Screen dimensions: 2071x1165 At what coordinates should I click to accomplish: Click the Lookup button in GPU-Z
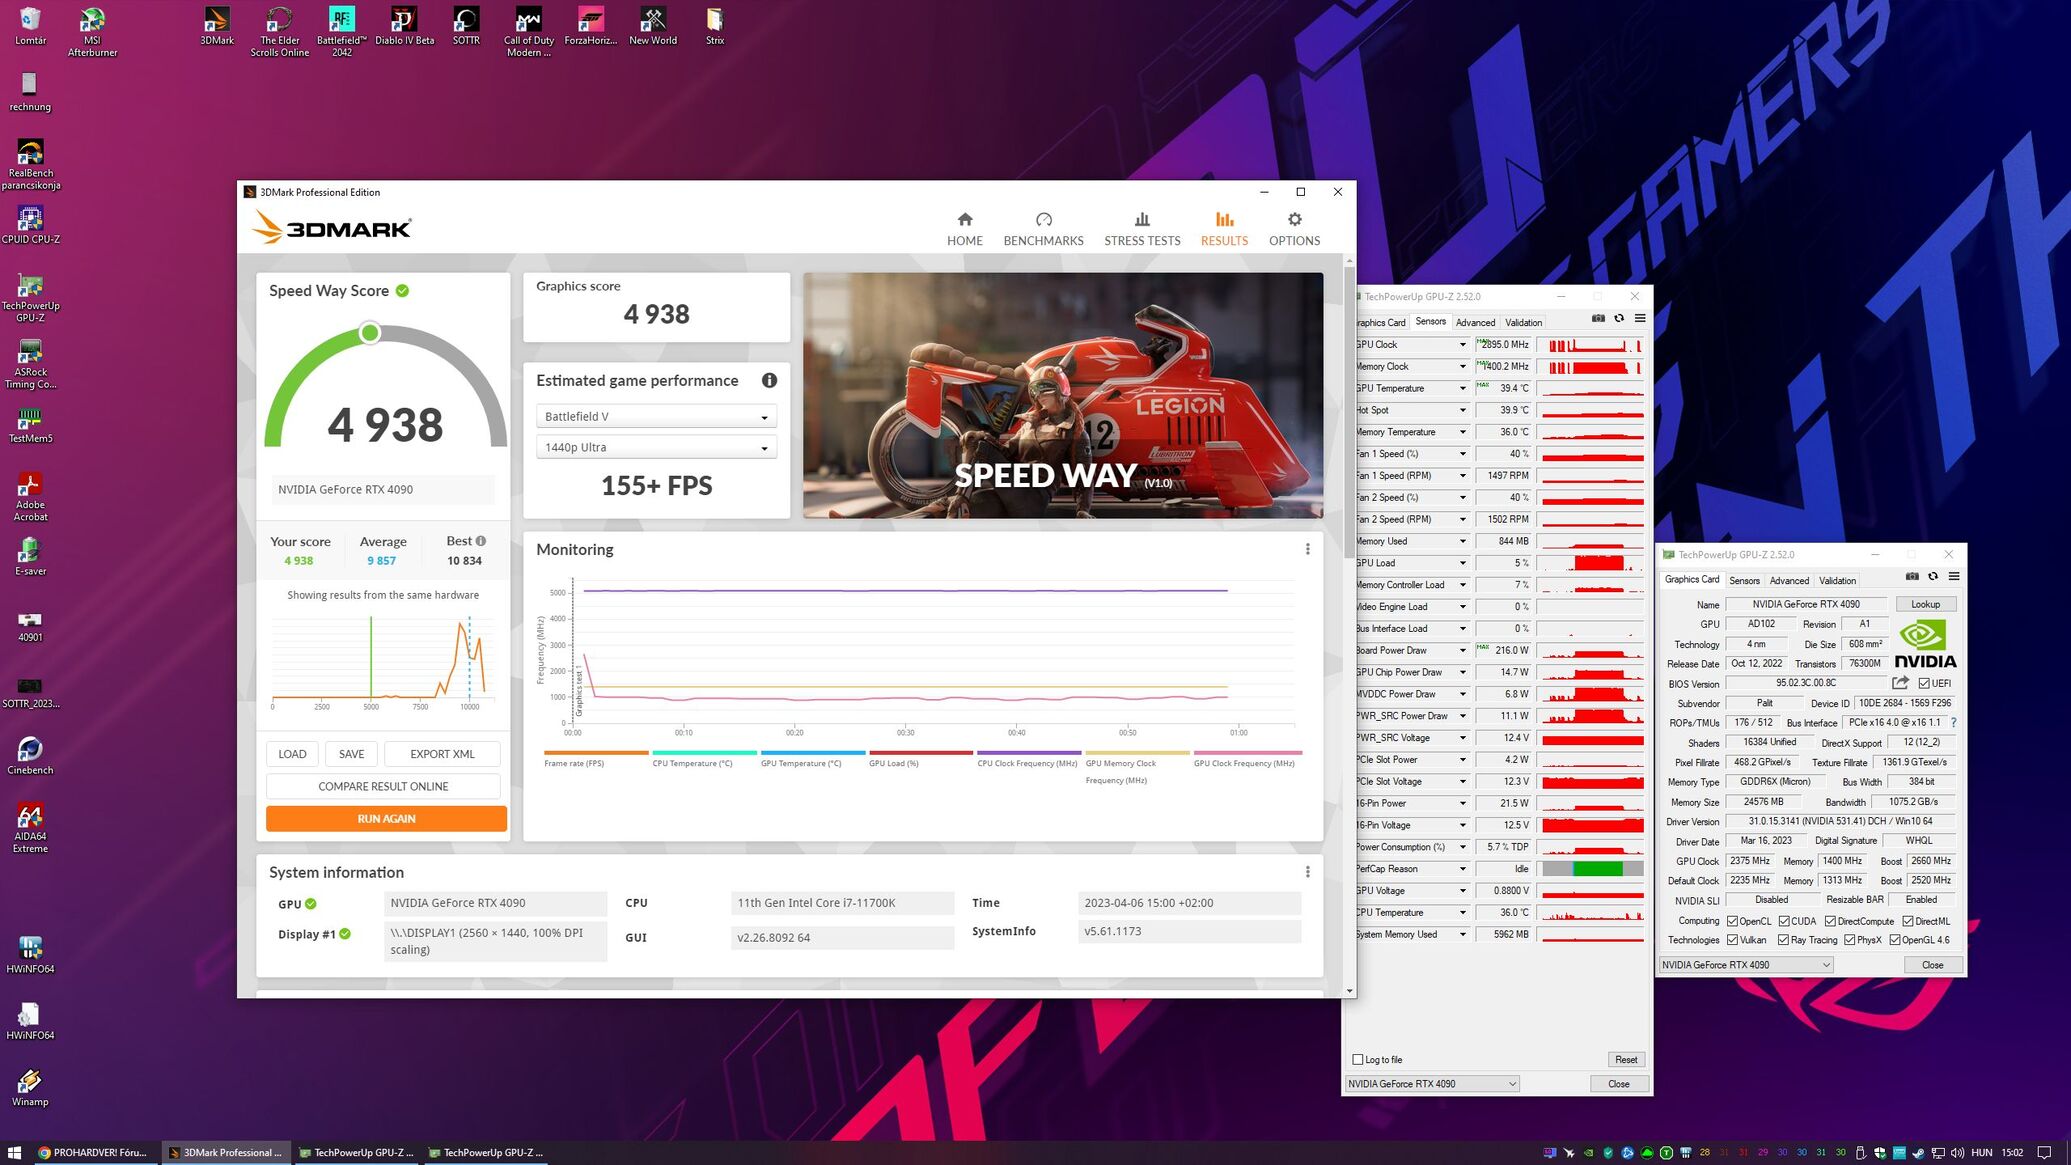coord(1925,604)
